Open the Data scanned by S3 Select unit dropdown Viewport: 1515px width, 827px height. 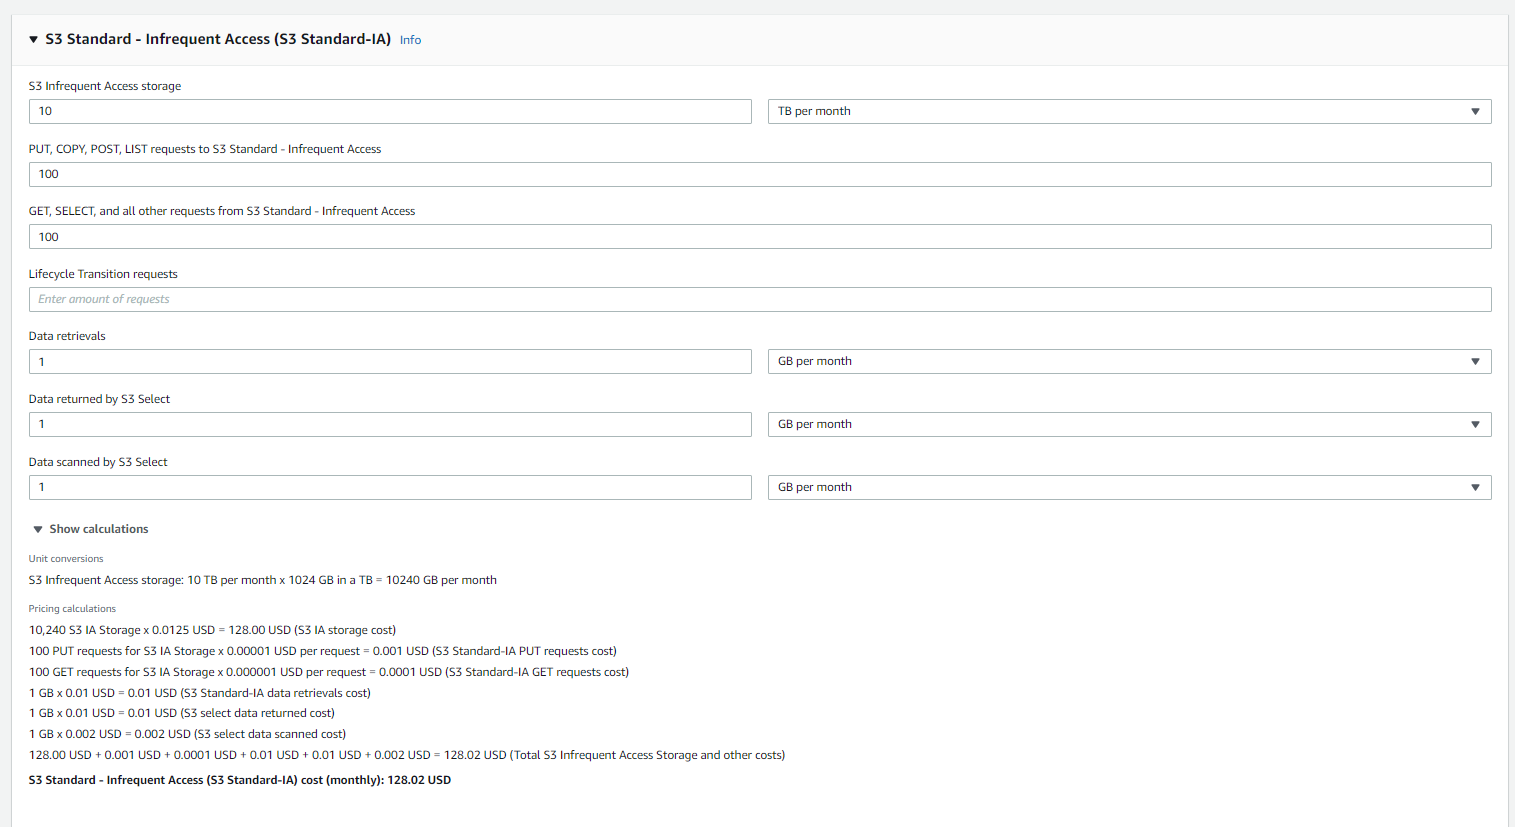[1128, 487]
